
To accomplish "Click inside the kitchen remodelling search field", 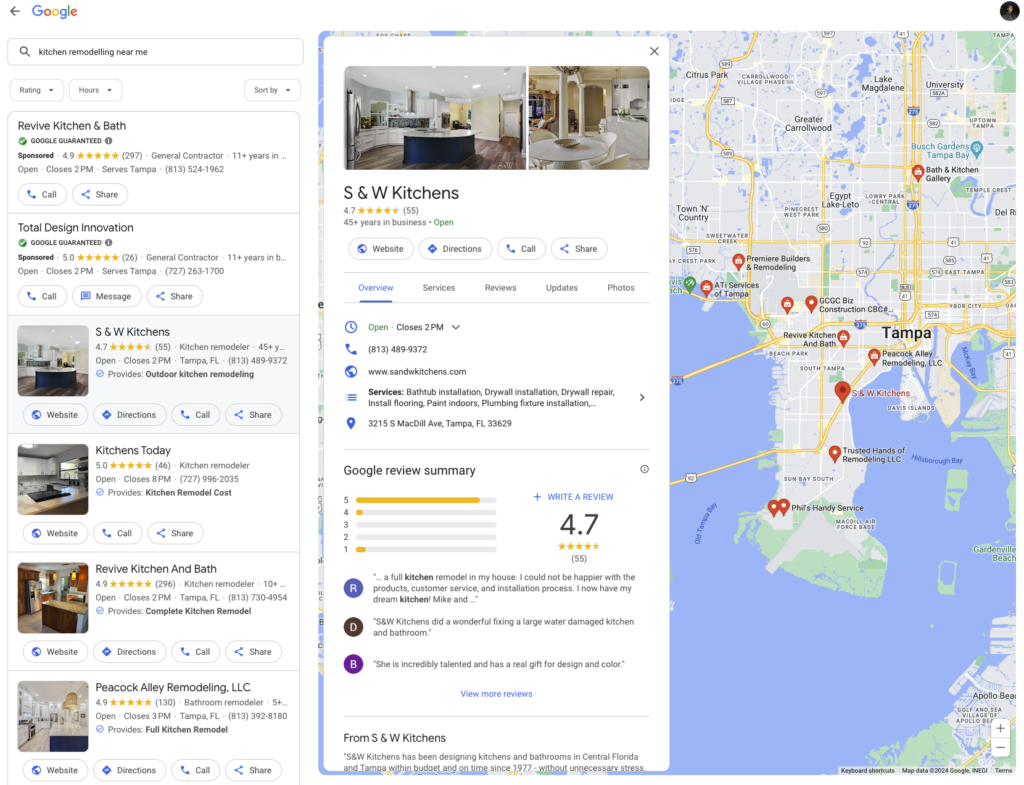I will pyautogui.click(x=155, y=52).
